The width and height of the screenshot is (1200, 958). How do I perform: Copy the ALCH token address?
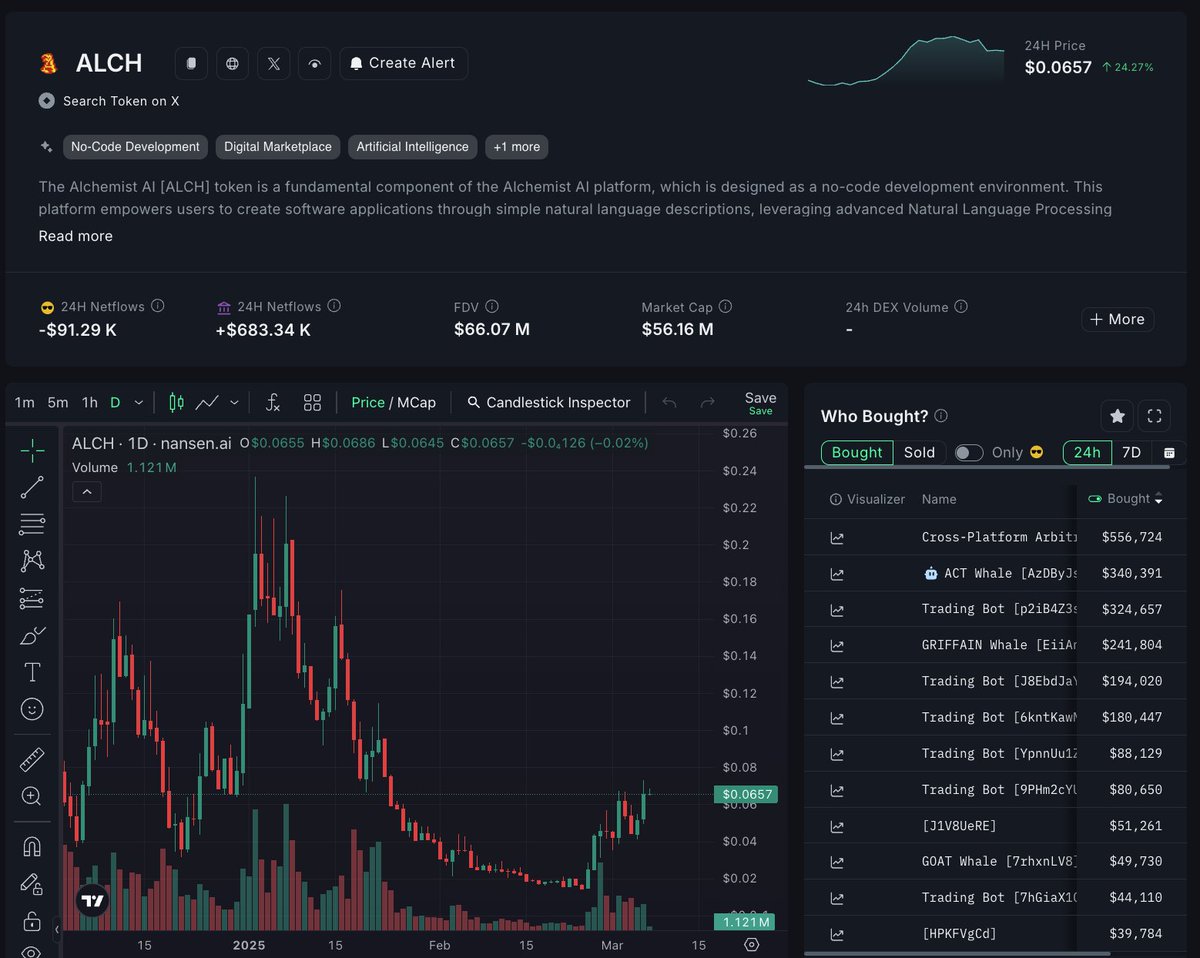(191, 63)
